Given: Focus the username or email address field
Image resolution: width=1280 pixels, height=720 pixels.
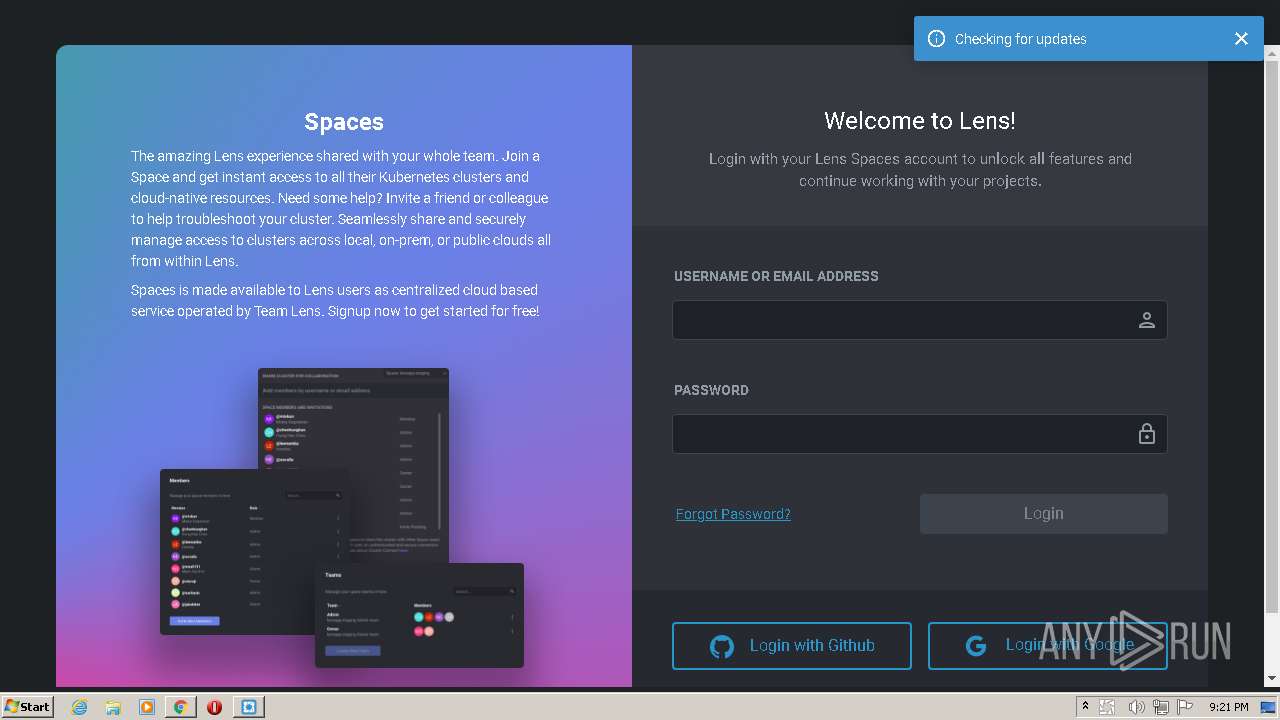Looking at the screenshot, I should 920,320.
